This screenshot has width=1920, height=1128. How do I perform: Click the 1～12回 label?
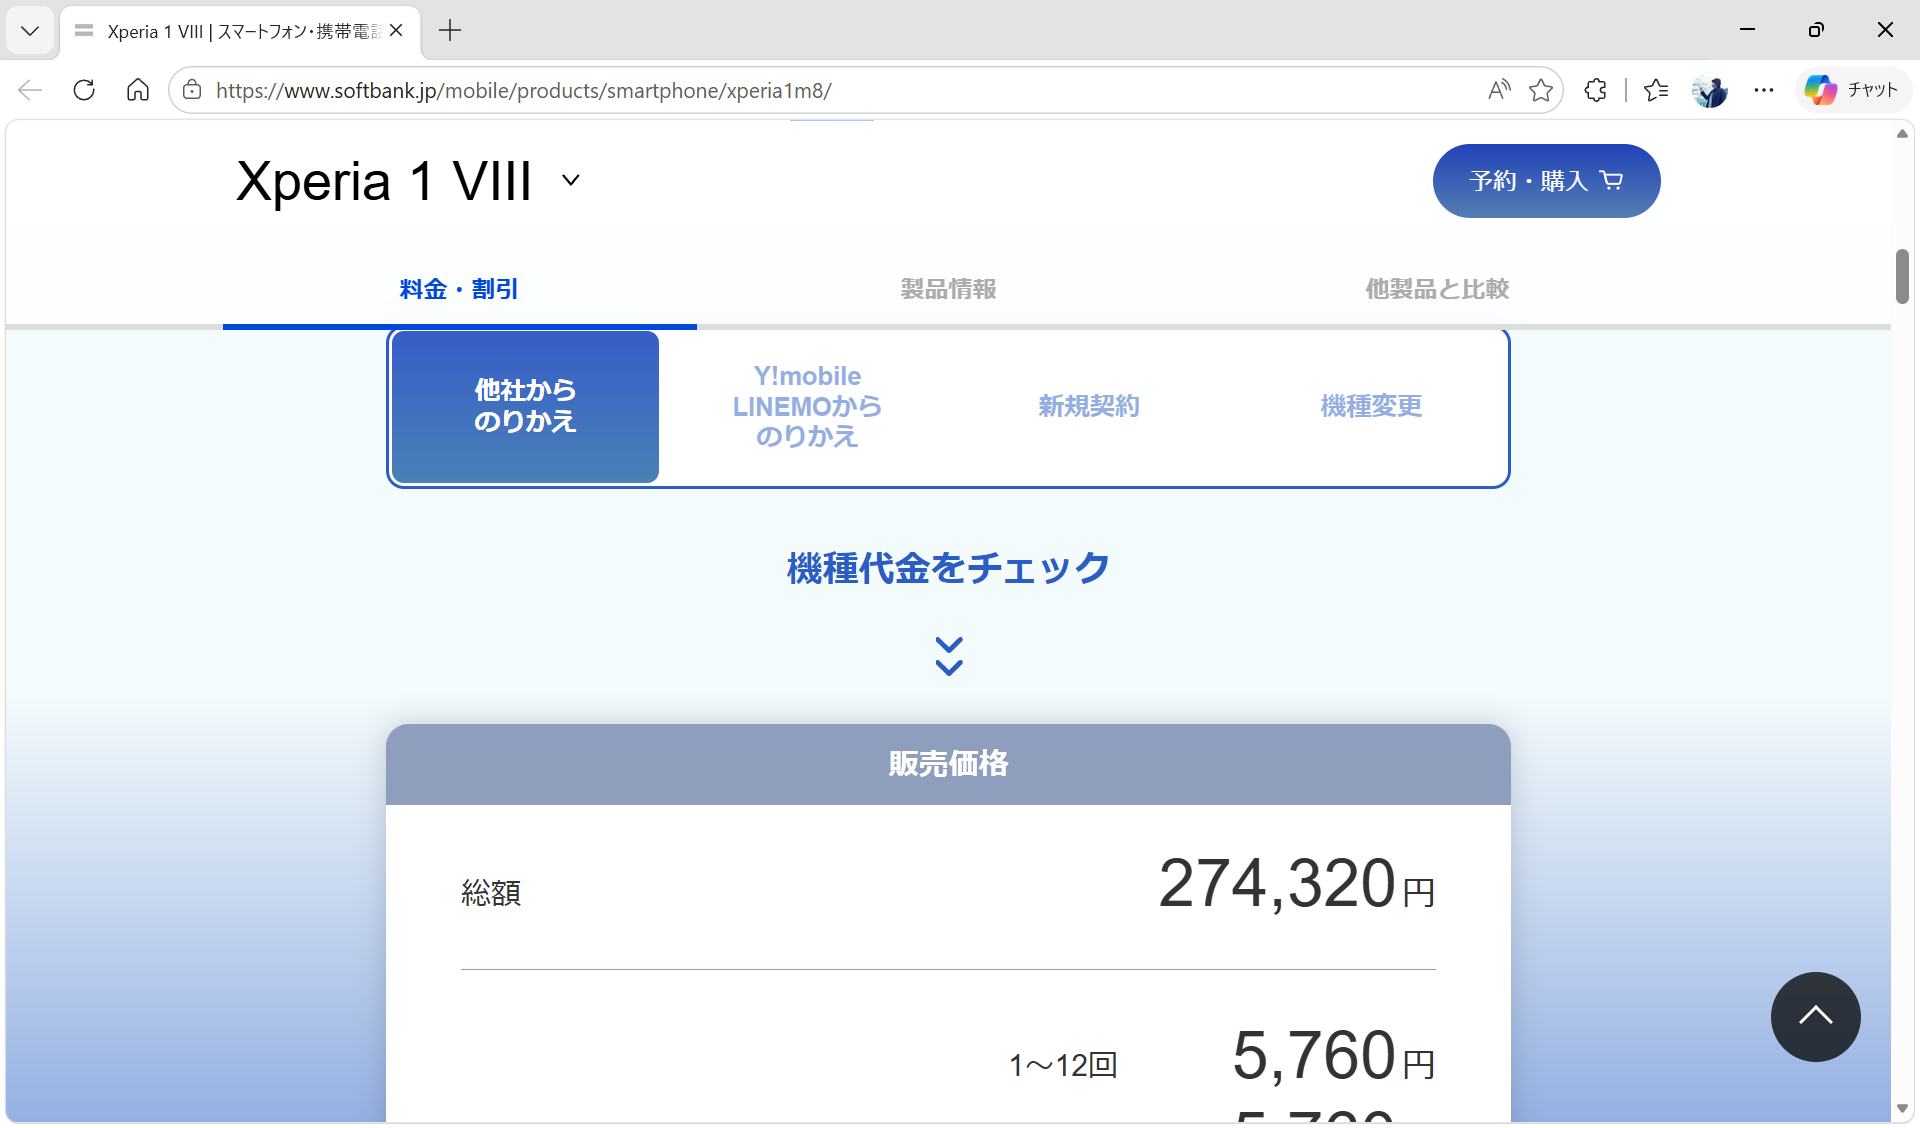click(1063, 1065)
